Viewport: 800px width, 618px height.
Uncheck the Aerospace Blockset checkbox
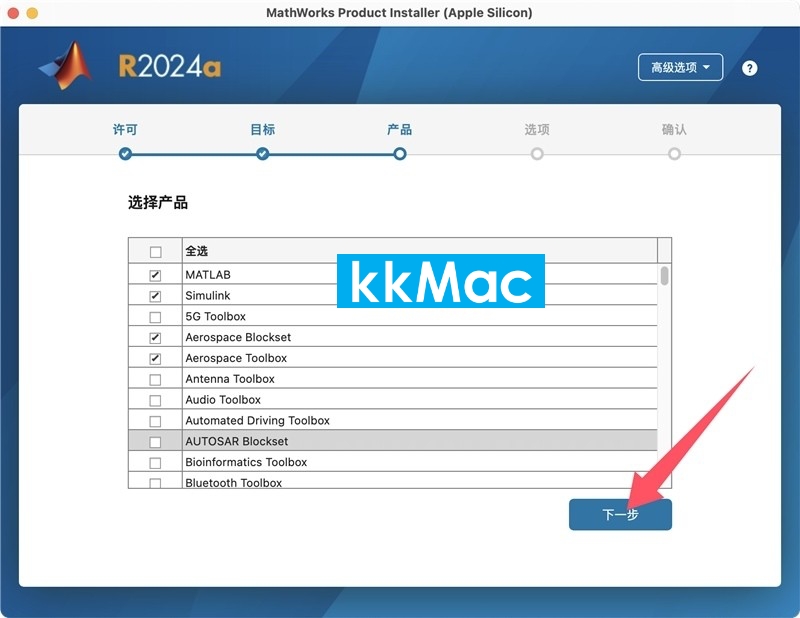(155, 338)
